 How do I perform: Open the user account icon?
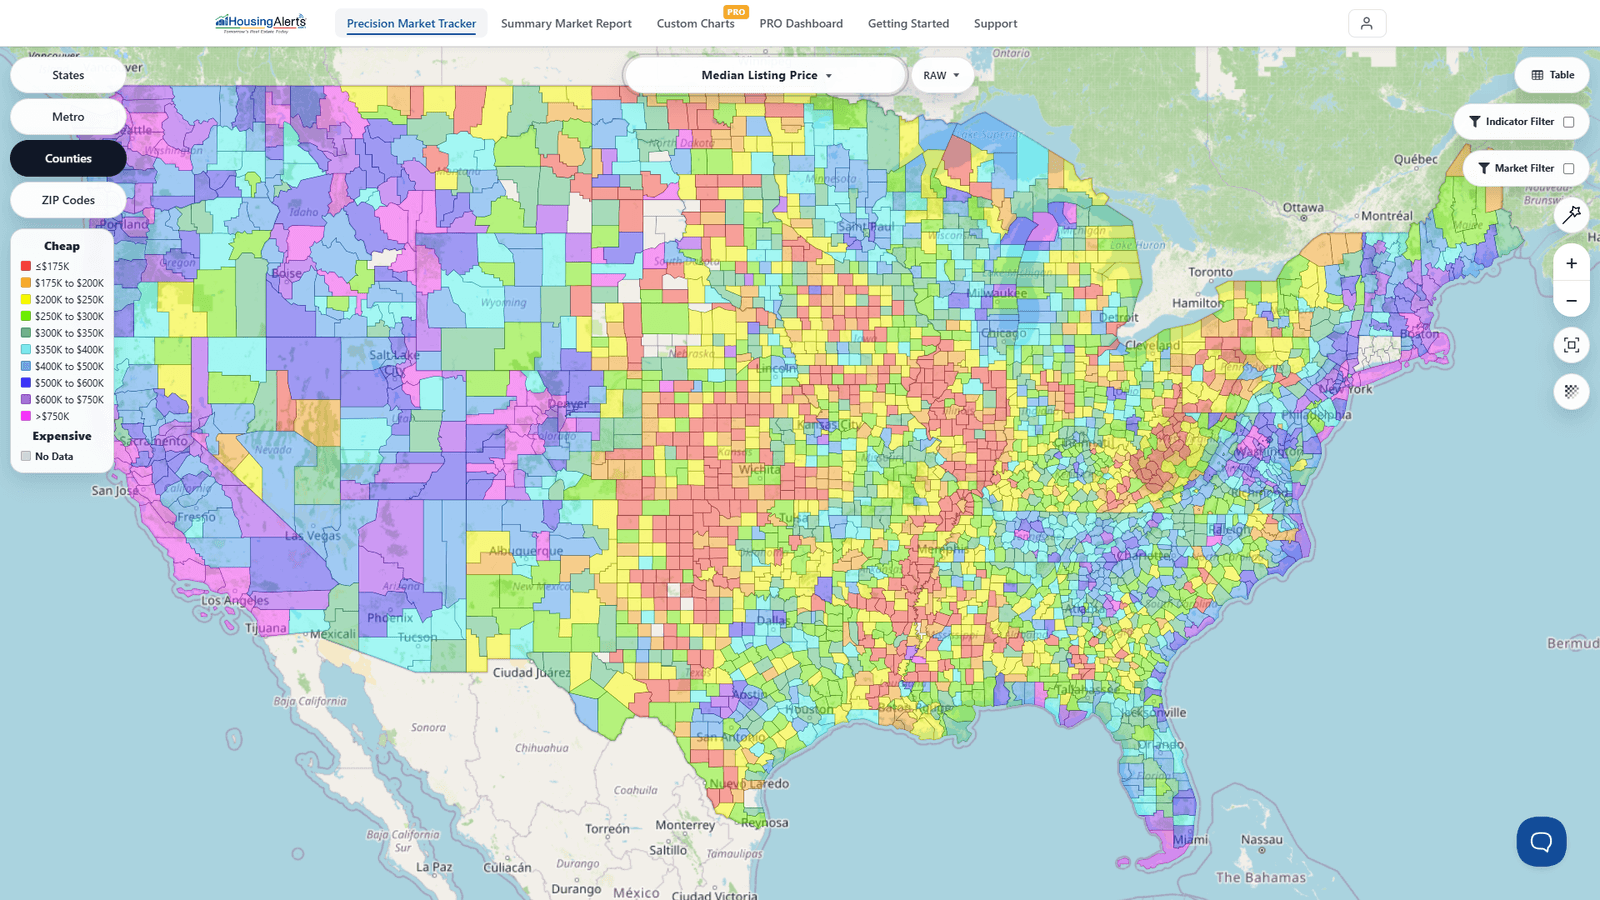tap(1367, 23)
